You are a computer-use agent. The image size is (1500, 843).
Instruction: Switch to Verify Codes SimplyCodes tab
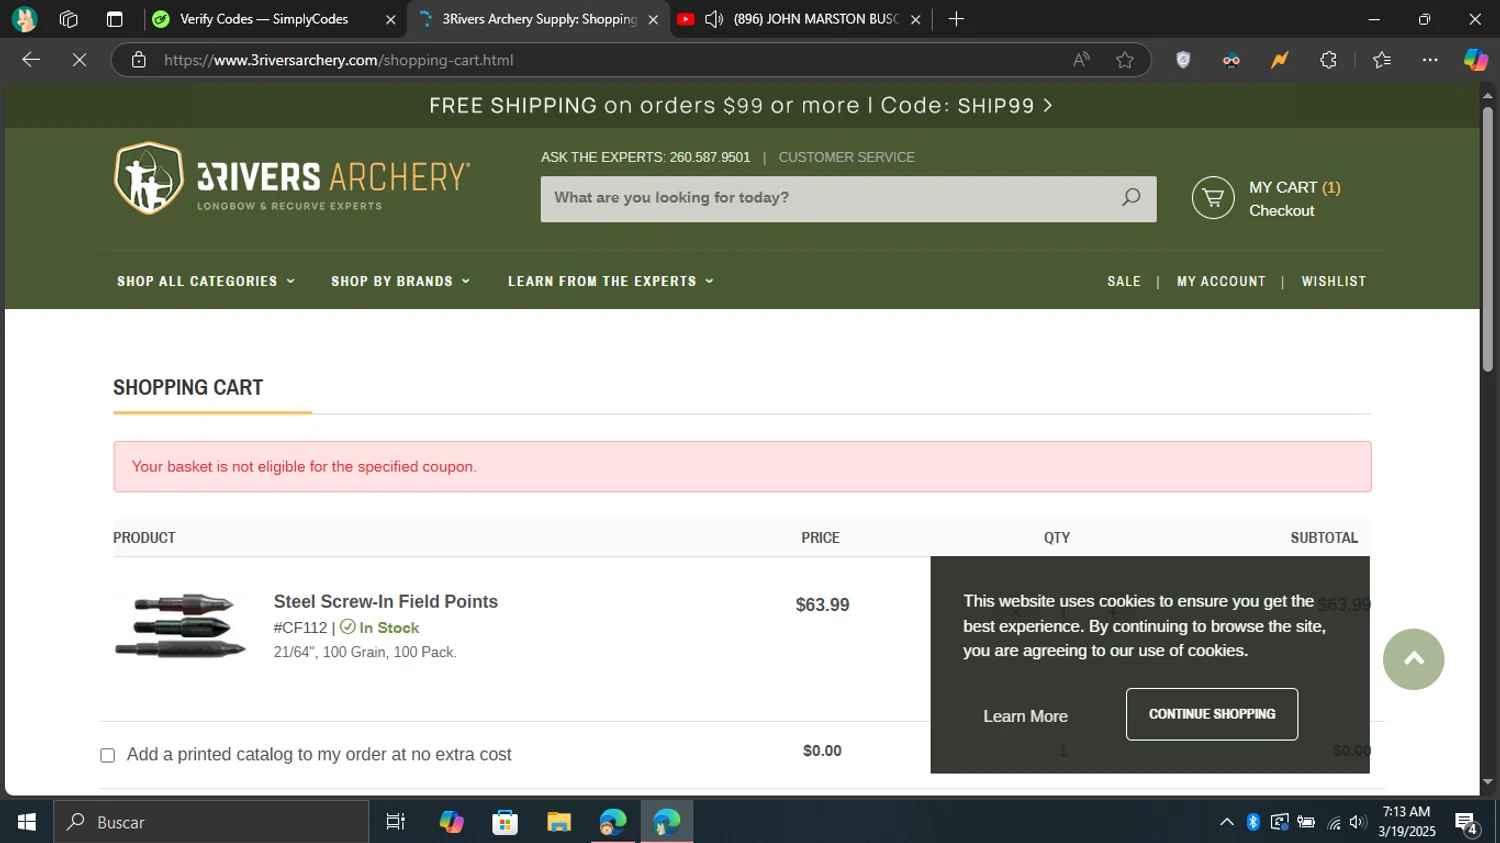(264, 19)
